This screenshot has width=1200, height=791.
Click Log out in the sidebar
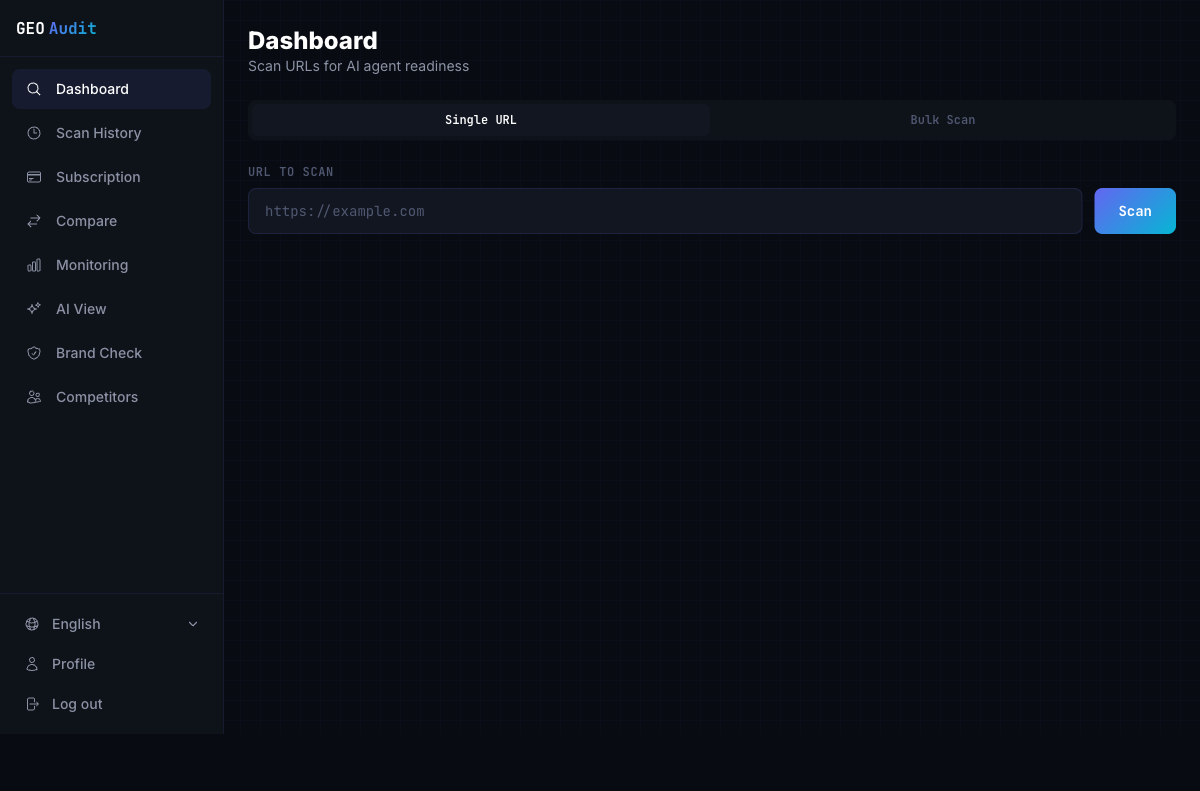[x=77, y=704]
